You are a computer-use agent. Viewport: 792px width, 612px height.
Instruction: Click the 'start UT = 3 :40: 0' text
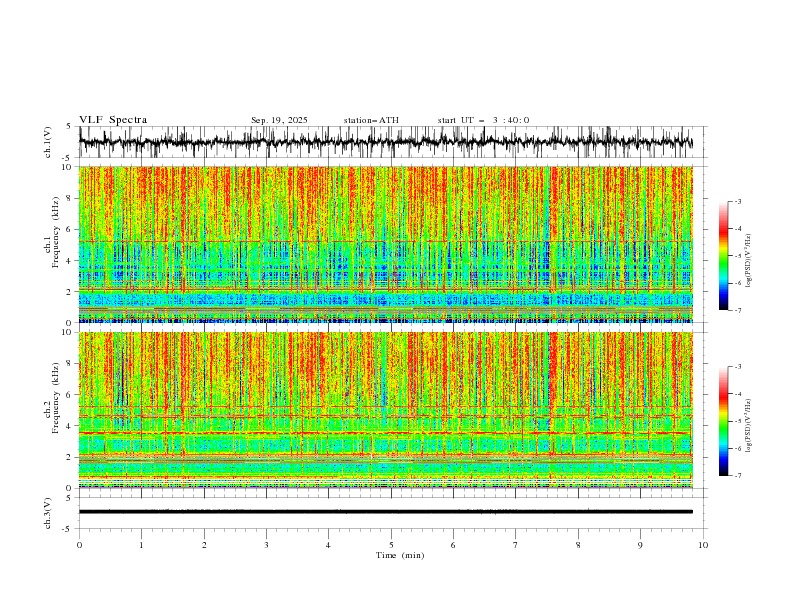pos(483,120)
